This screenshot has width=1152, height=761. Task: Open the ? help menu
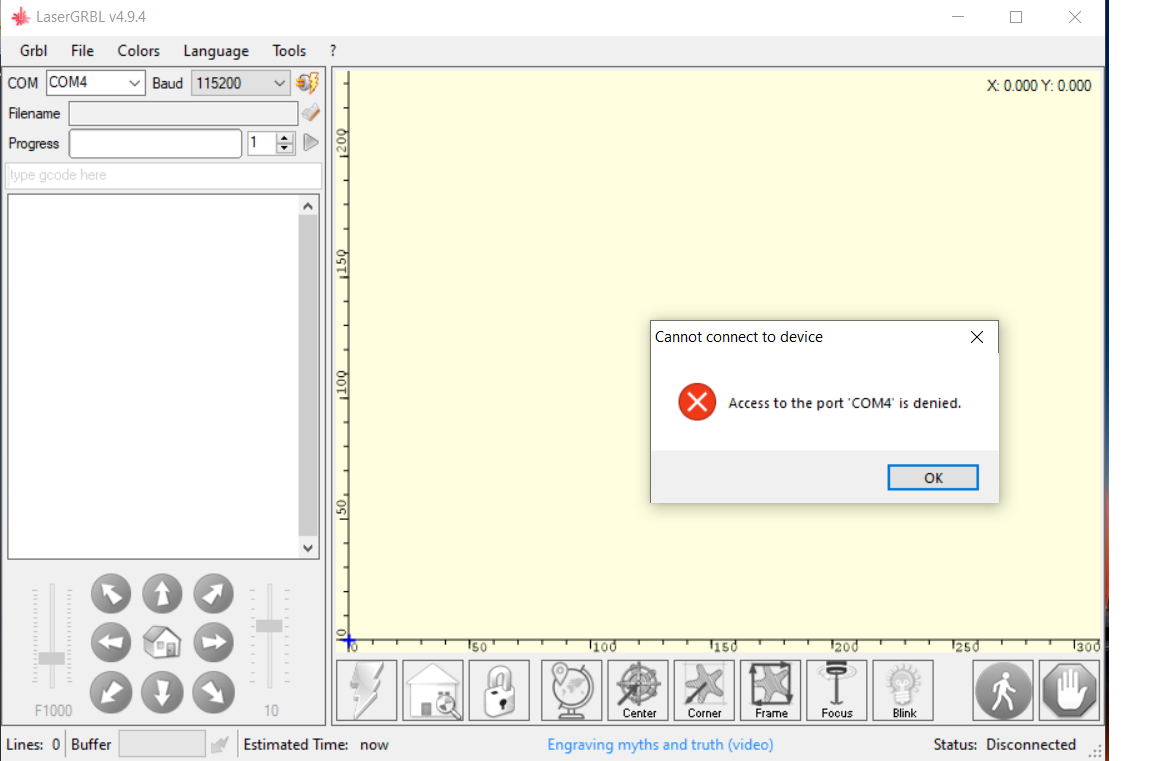333,51
